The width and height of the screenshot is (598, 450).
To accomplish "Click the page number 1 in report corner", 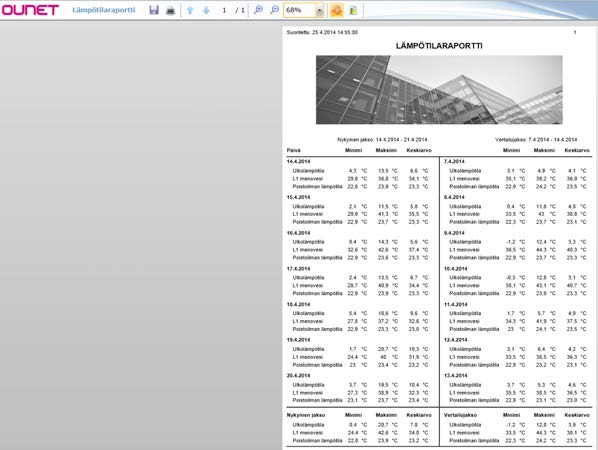I will [x=575, y=32].
